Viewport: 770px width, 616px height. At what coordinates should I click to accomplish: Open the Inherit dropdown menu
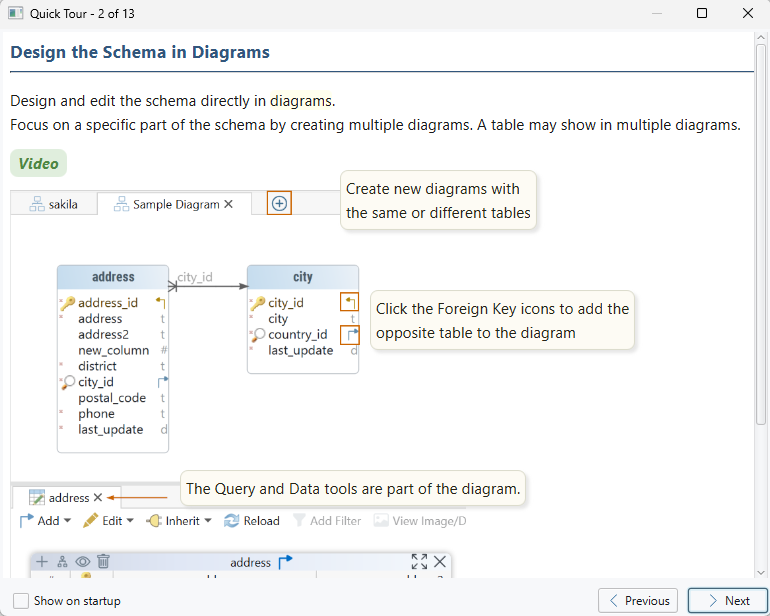[178, 521]
